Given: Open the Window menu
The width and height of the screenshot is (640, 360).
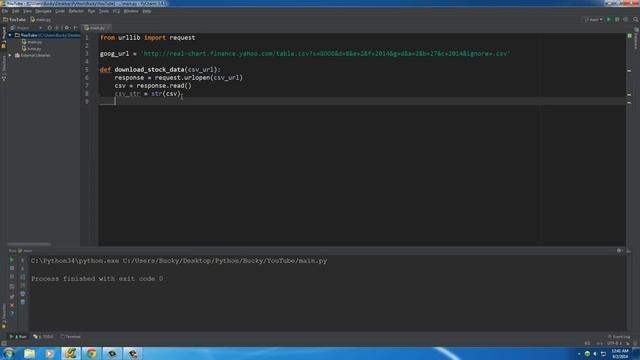Looking at the screenshot, I should 131,11.
